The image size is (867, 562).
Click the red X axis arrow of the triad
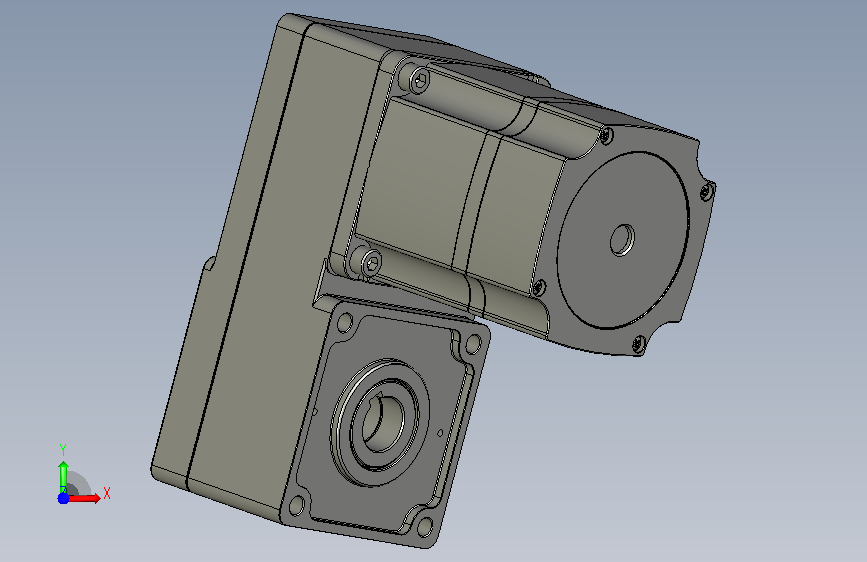[83, 498]
